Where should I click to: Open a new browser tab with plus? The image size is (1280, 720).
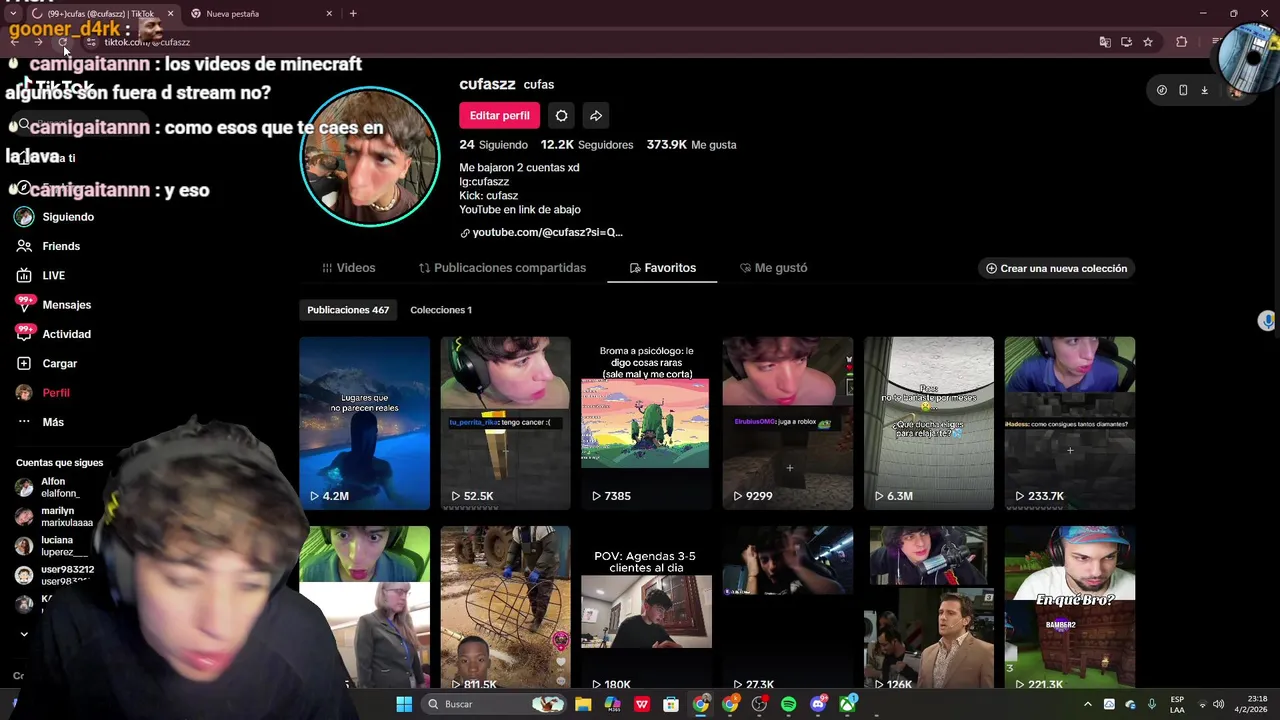point(353,14)
